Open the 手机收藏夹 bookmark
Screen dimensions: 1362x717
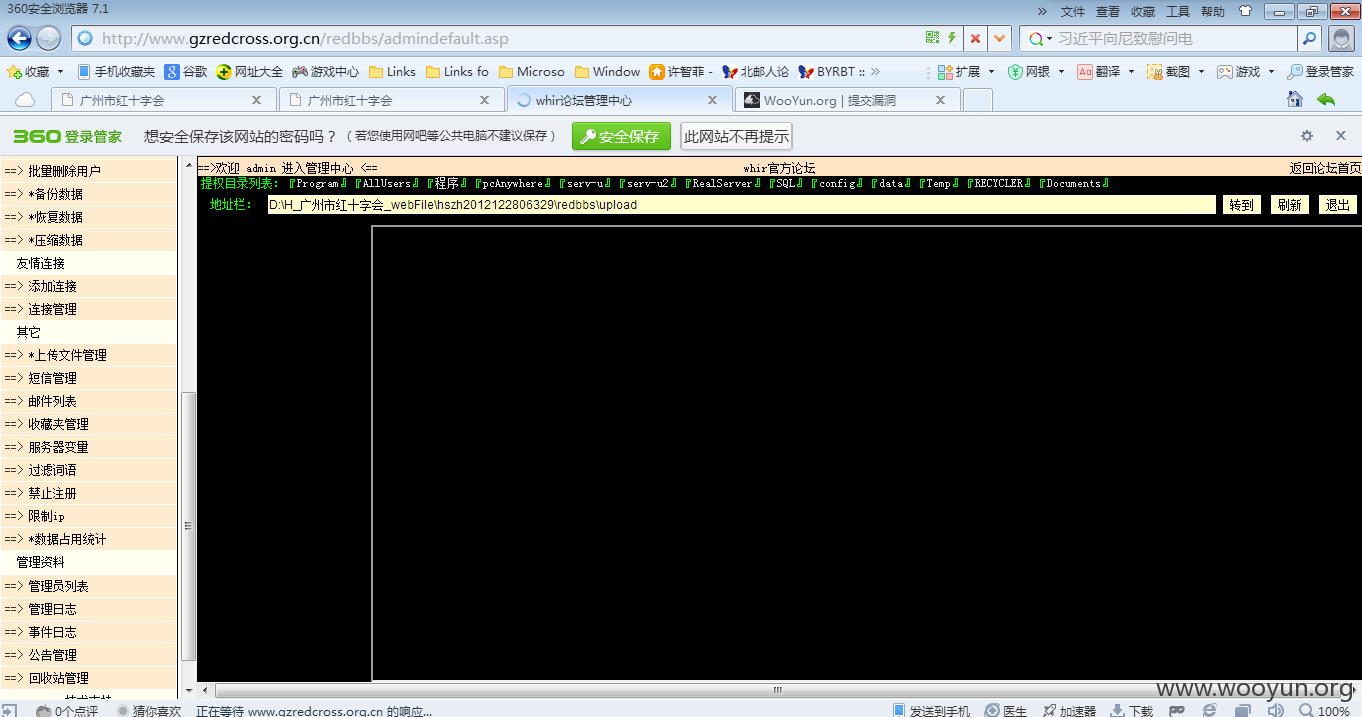coord(116,72)
